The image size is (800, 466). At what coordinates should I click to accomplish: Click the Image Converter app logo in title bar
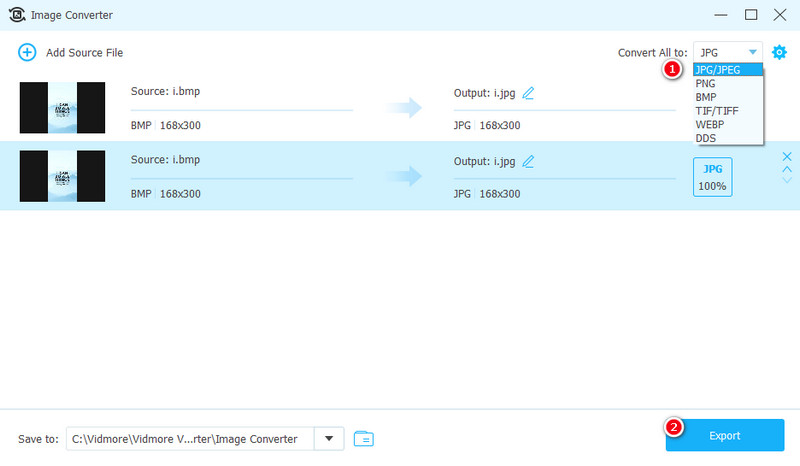point(17,15)
